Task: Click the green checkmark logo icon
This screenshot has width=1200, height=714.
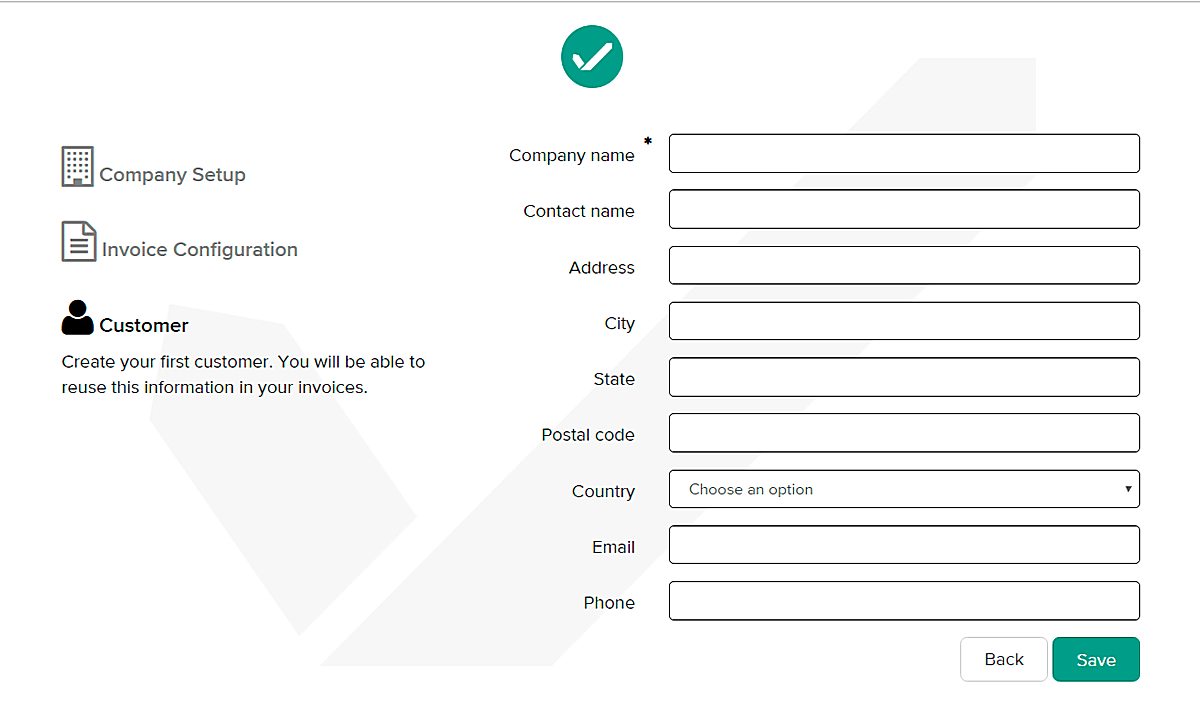Action: click(592, 57)
